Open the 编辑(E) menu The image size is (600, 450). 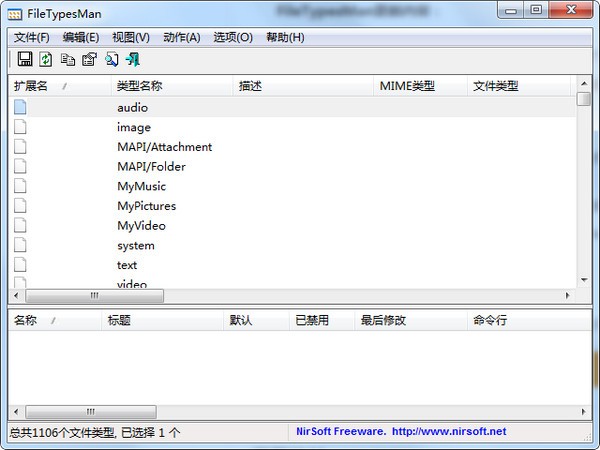pos(81,38)
